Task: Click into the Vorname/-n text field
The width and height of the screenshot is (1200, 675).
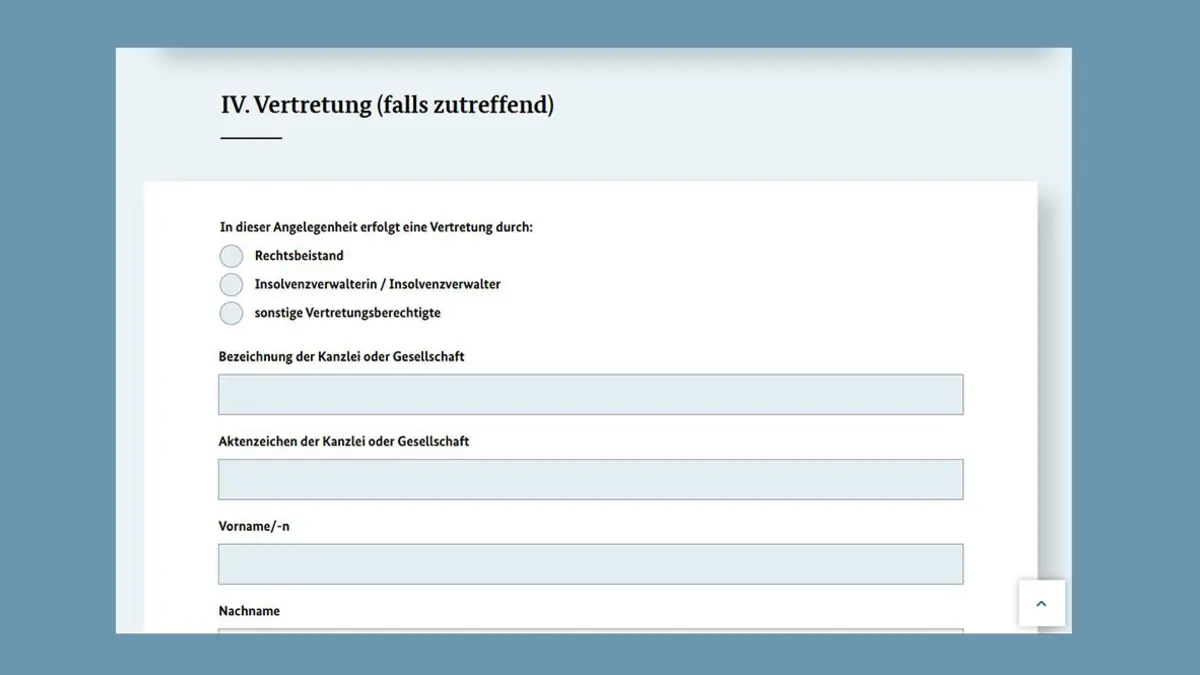Action: click(591, 564)
